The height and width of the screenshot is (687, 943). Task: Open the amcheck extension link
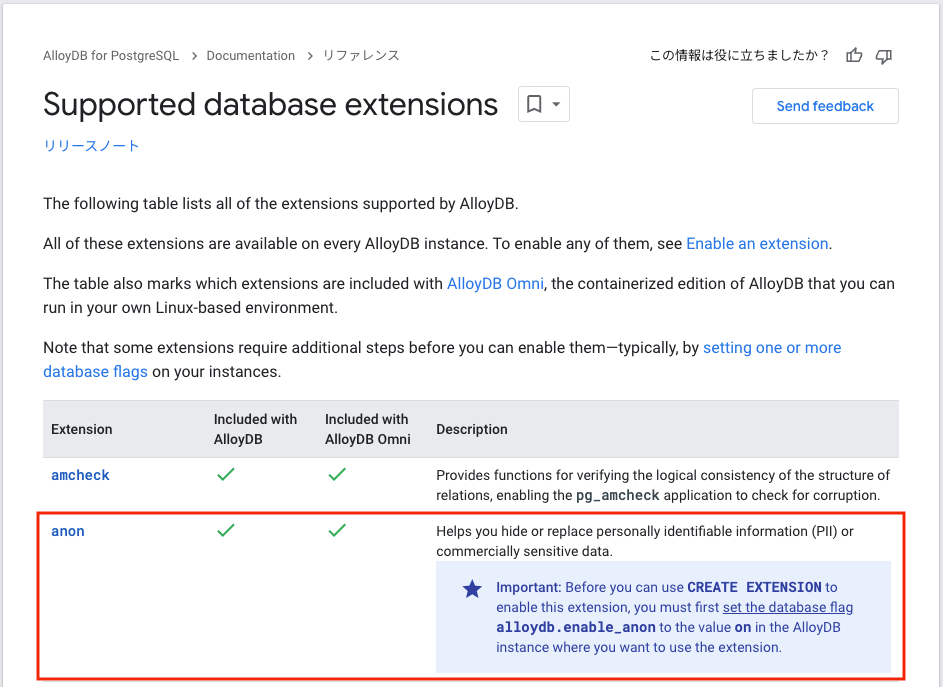click(x=80, y=475)
